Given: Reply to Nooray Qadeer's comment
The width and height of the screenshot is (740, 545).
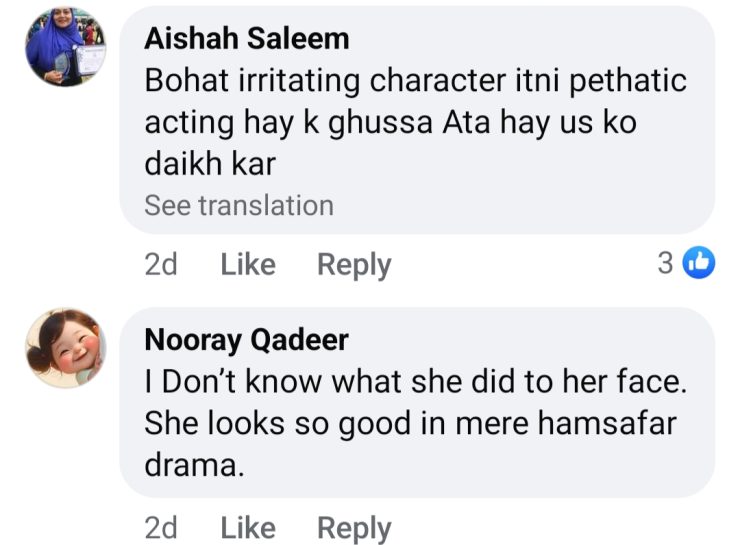Looking at the screenshot, I should pos(354,527).
